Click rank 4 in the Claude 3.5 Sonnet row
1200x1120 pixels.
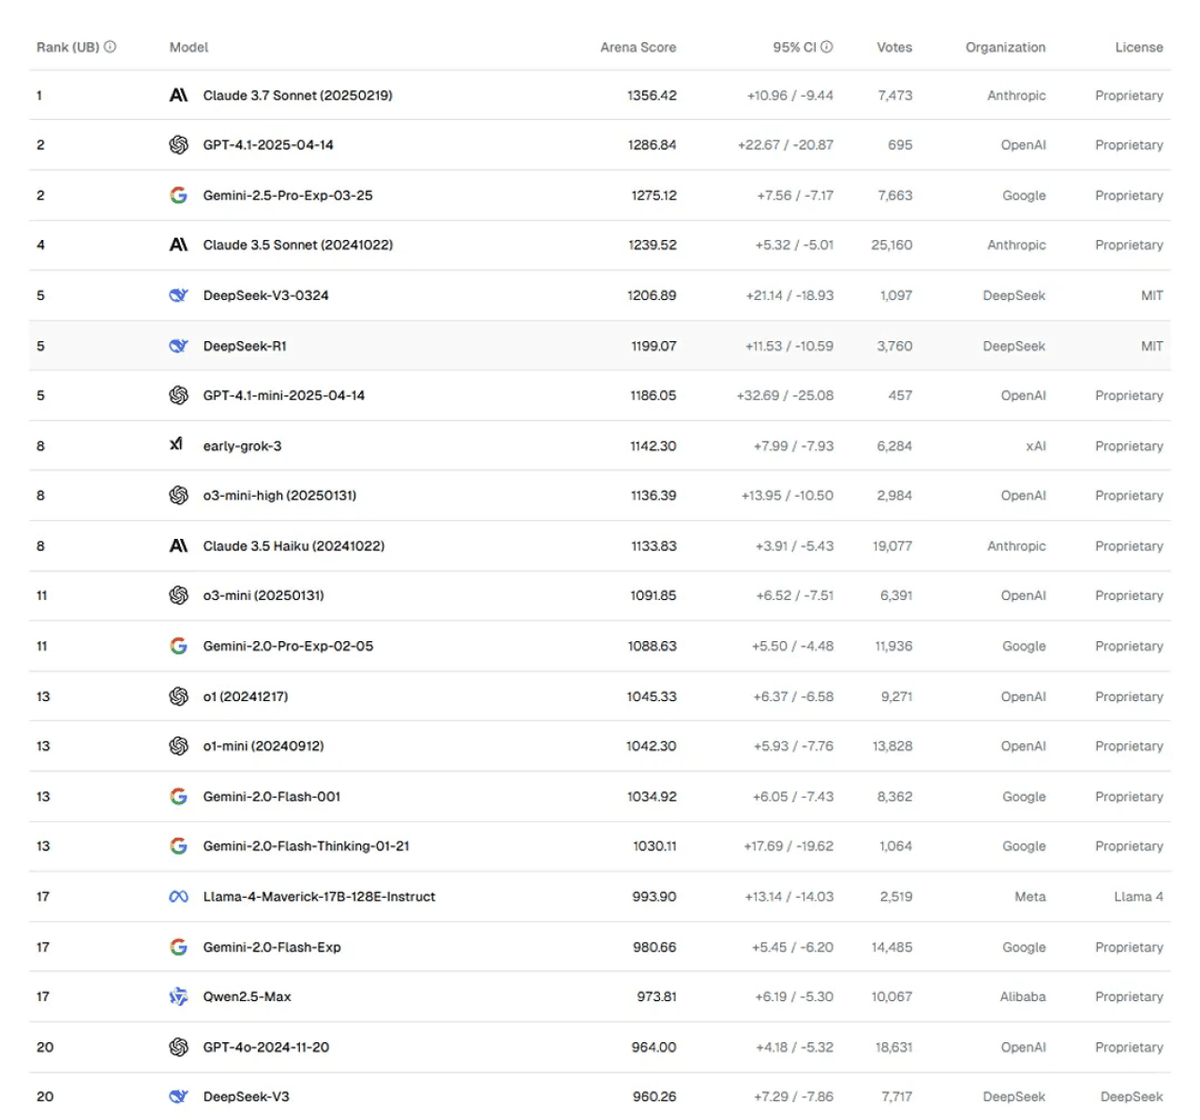tap(40, 245)
